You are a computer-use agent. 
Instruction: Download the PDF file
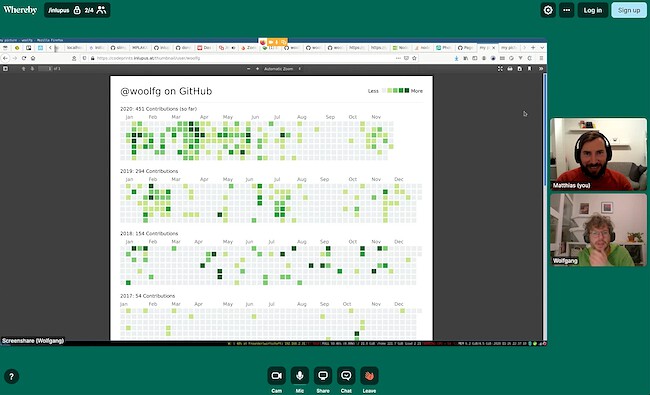point(519,69)
